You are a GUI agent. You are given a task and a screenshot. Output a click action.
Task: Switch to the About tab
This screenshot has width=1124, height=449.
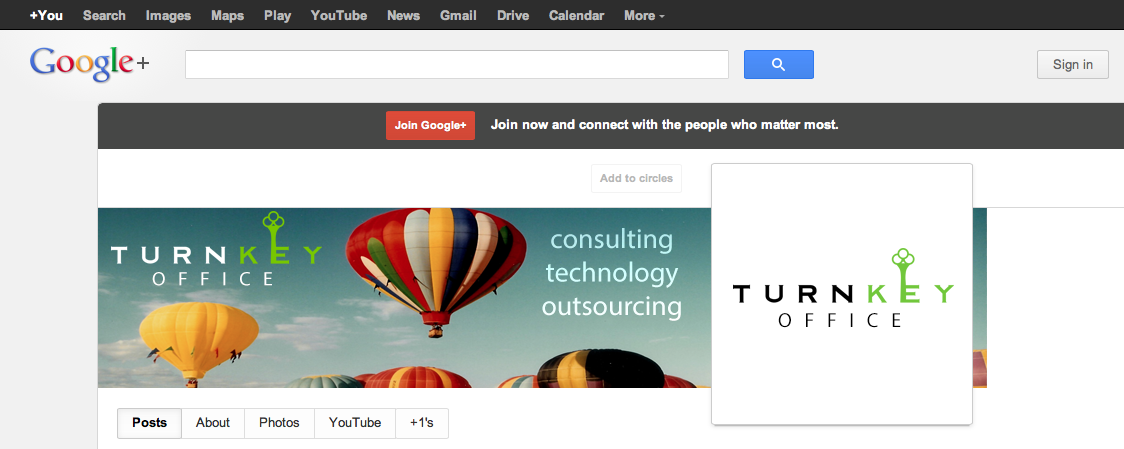point(213,423)
